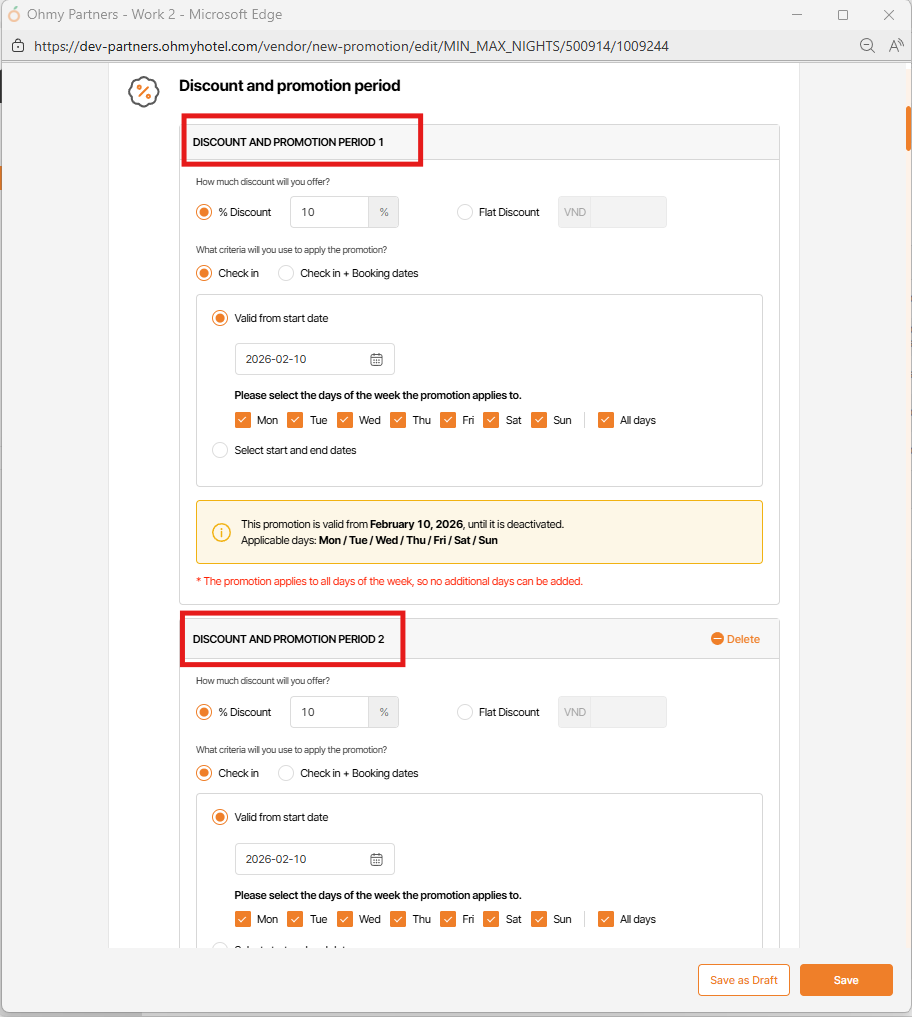
Task: Select start and end dates option in Period 1
Action: click(x=220, y=450)
